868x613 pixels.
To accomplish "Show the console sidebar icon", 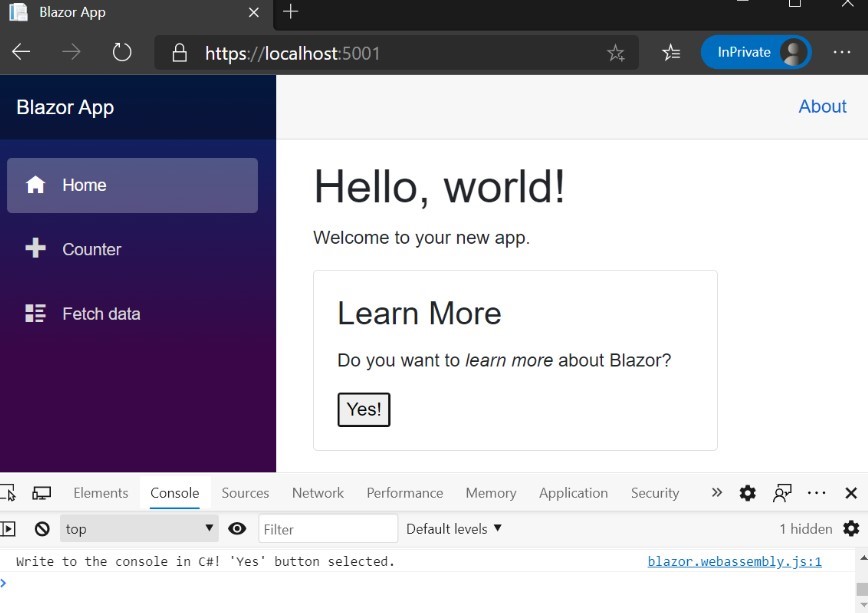I will (x=8, y=529).
